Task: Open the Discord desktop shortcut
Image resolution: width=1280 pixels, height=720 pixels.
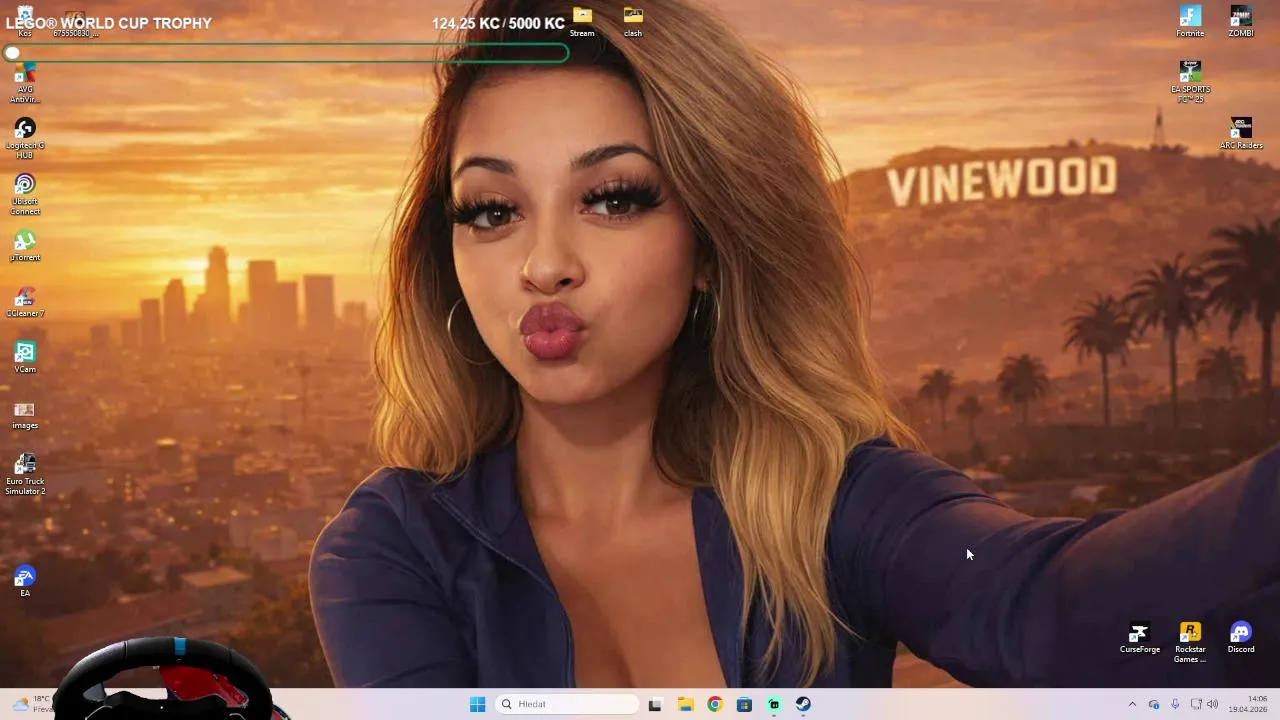Action: 1241,638
